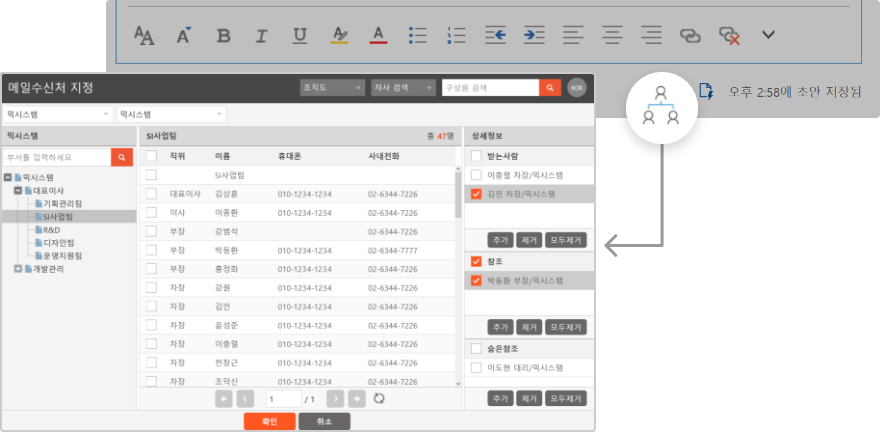Screen dimensions: 880x432
Task: Click the orange 확인 button
Action: pos(269,421)
